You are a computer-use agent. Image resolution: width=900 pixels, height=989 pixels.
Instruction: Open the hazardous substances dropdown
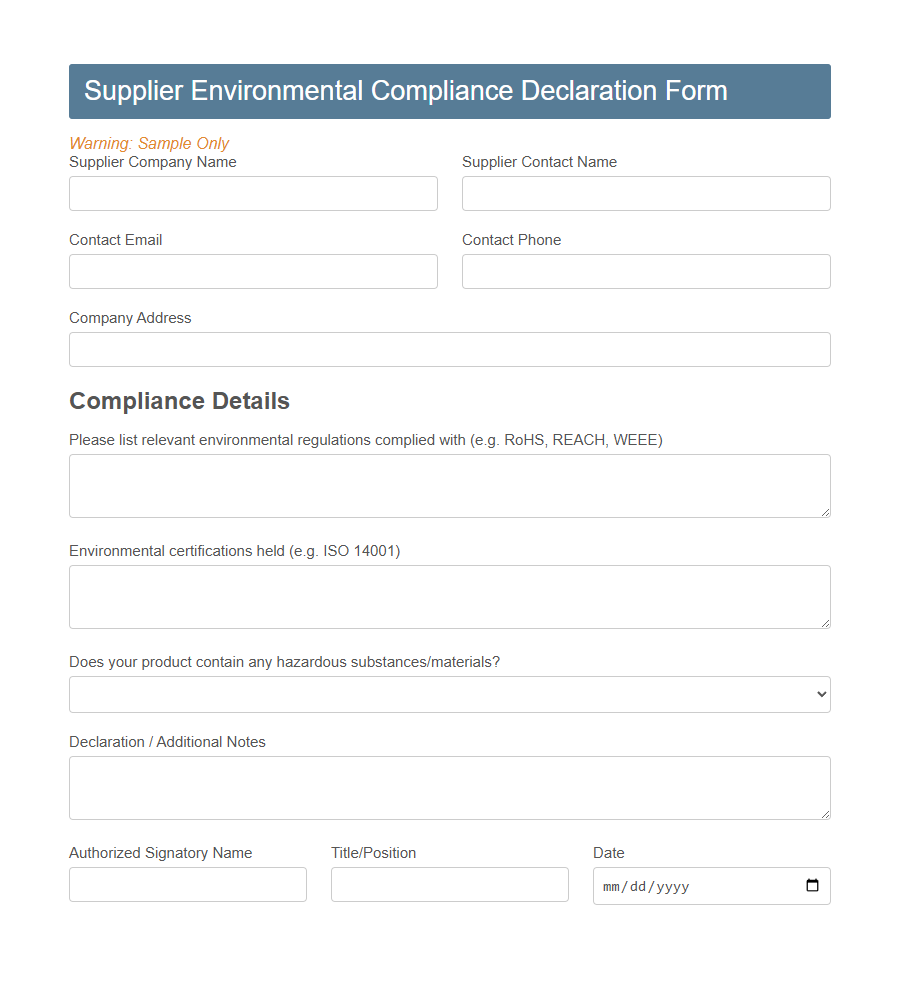[x=449, y=694]
